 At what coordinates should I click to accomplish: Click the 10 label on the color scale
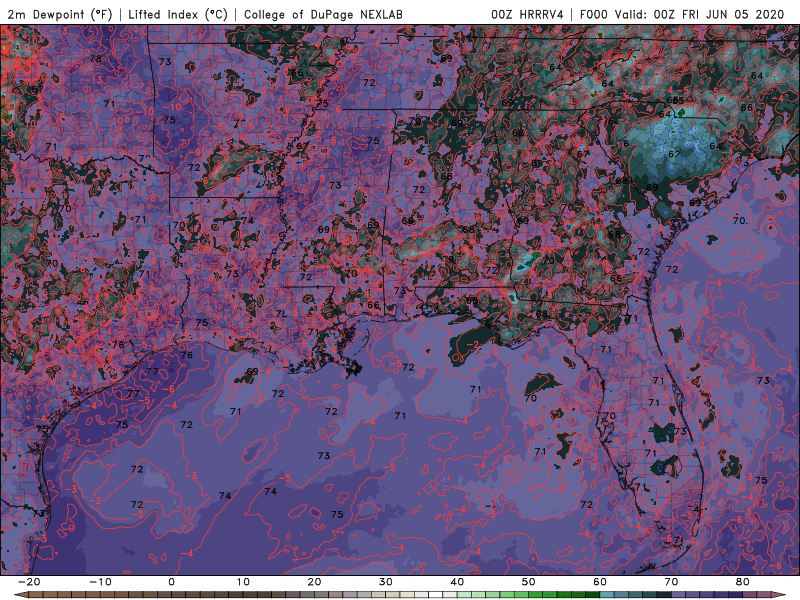click(x=243, y=582)
